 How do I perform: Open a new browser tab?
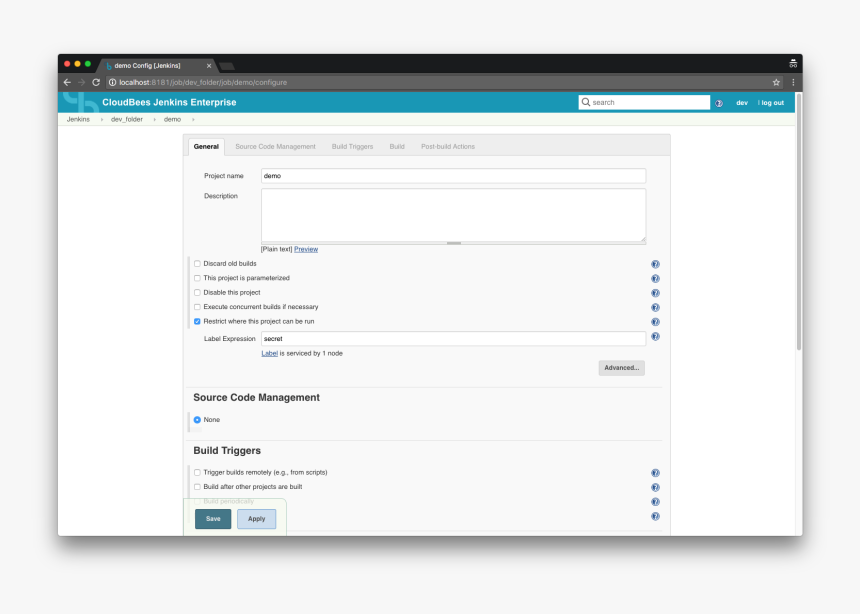pyautogui.click(x=227, y=66)
